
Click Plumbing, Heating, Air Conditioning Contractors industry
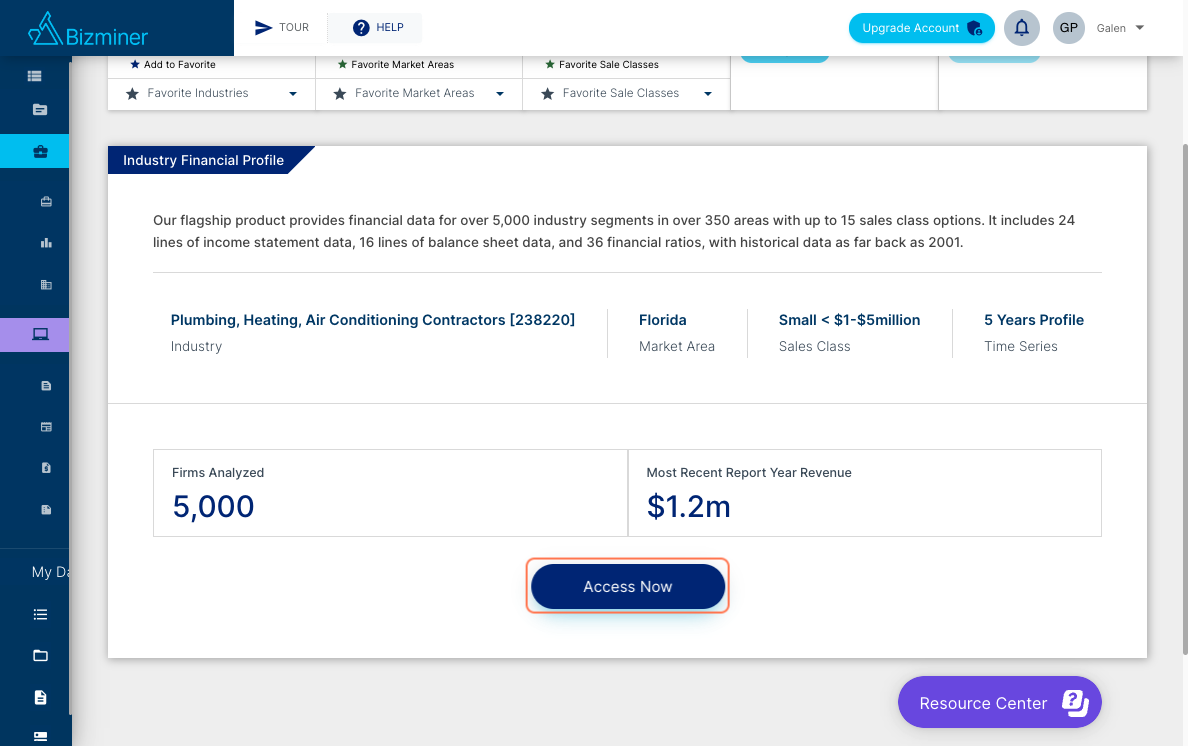373,320
